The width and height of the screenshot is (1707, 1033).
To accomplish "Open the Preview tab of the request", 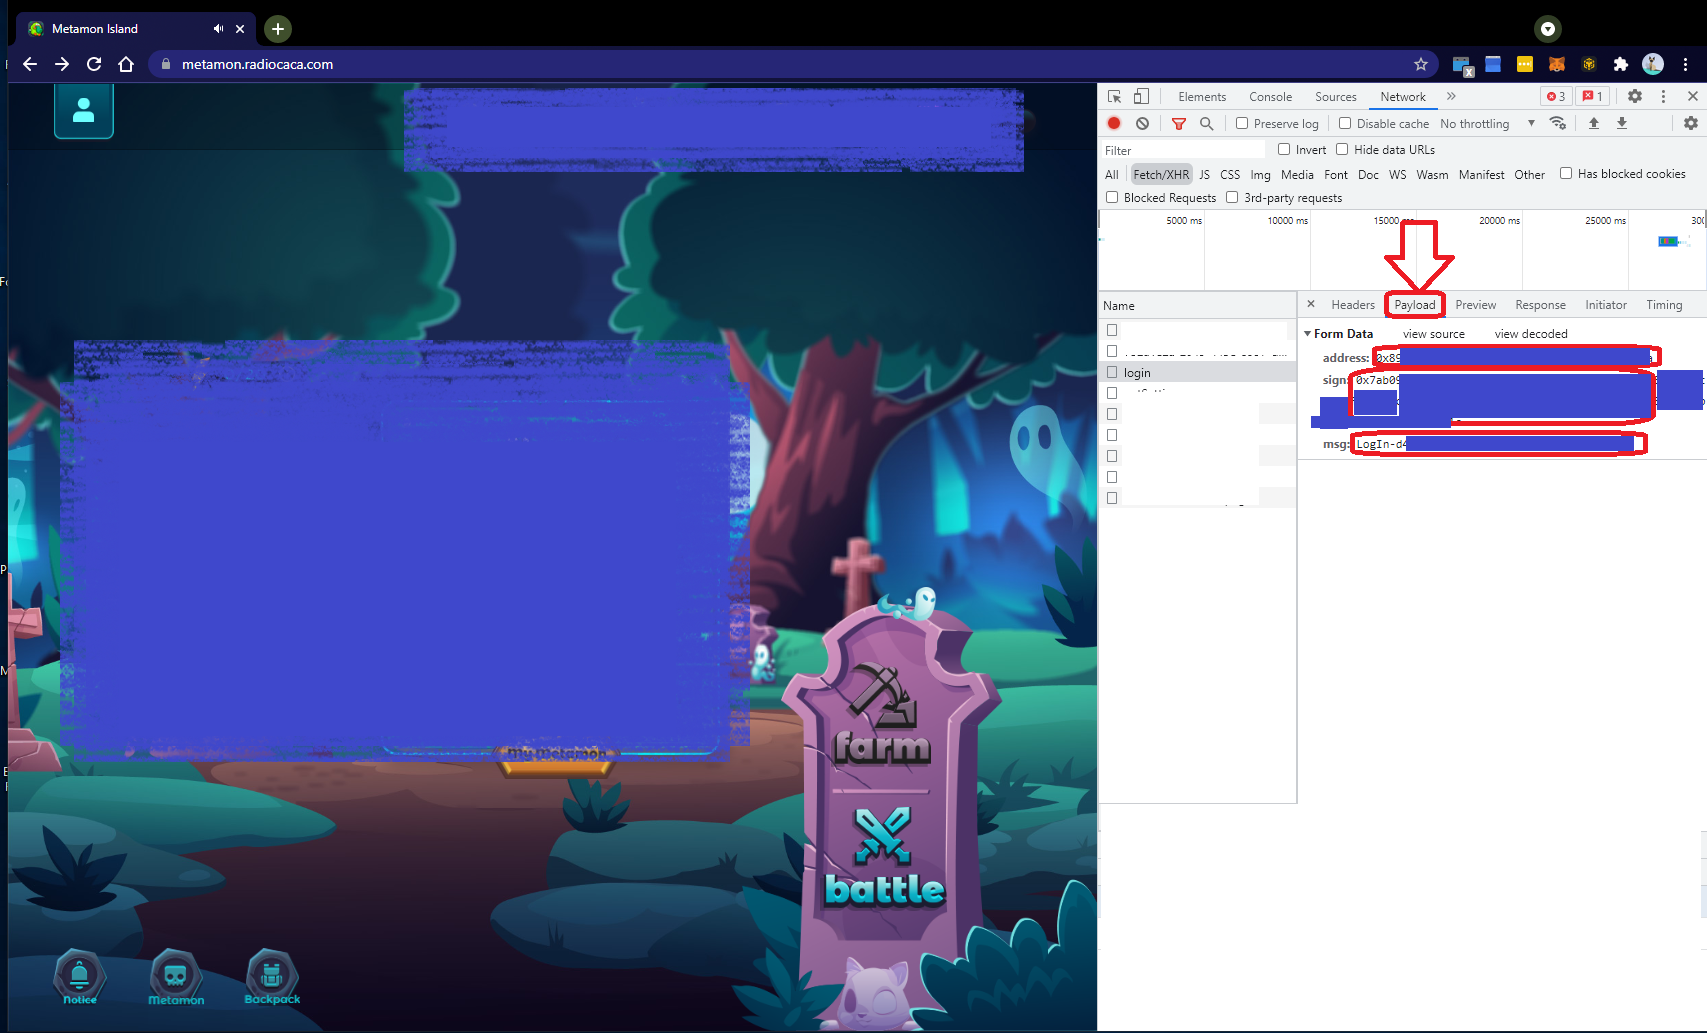I will point(1476,305).
